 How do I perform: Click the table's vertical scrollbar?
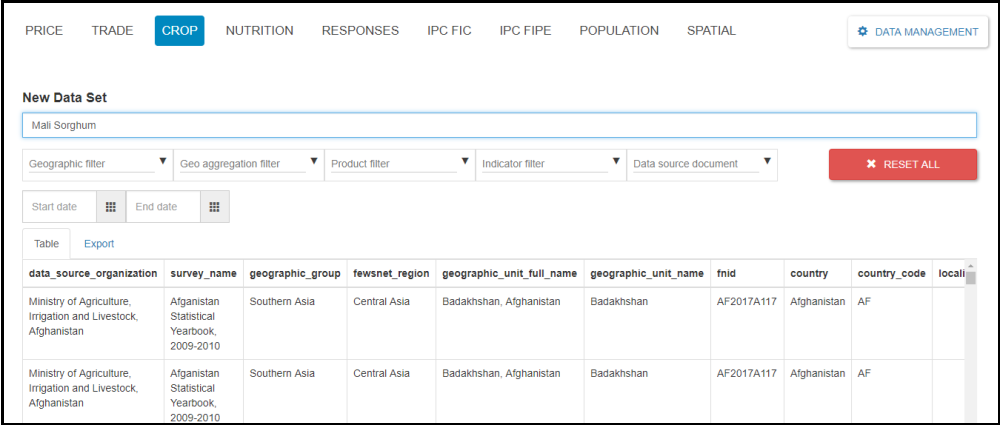pyautogui.click(x=969, y=340)
